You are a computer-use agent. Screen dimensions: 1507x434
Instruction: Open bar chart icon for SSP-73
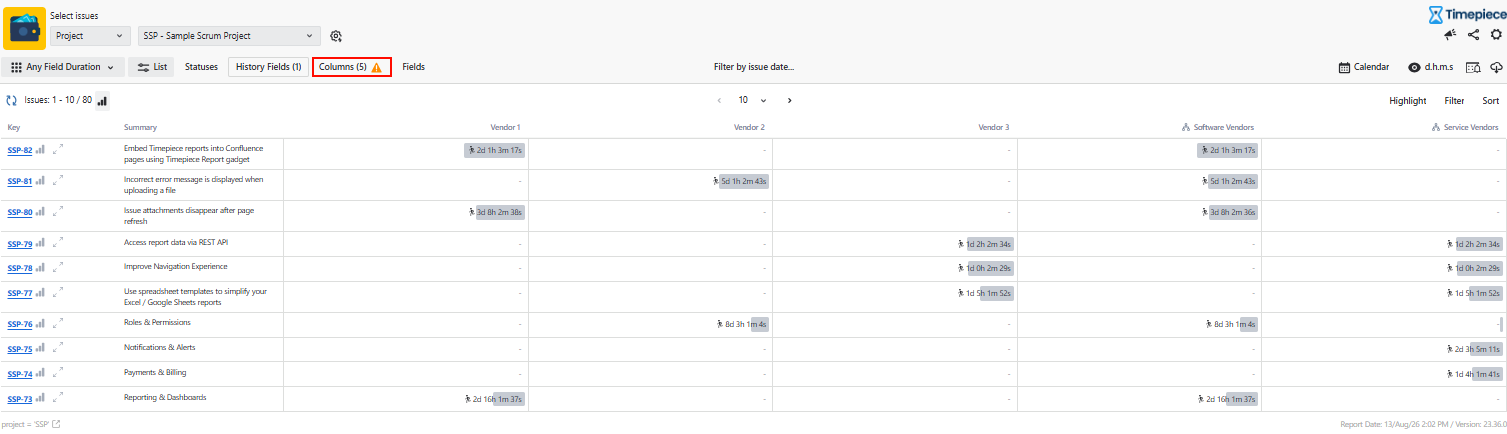click(41, 399)
